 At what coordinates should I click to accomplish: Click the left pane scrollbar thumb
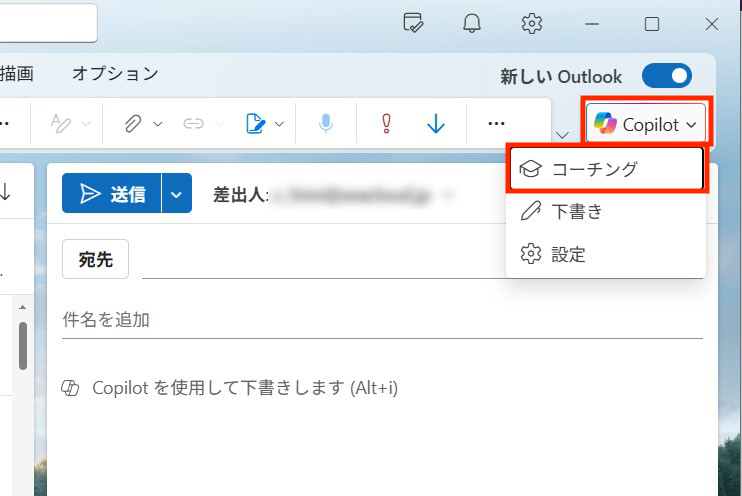(x=23, y=345)
